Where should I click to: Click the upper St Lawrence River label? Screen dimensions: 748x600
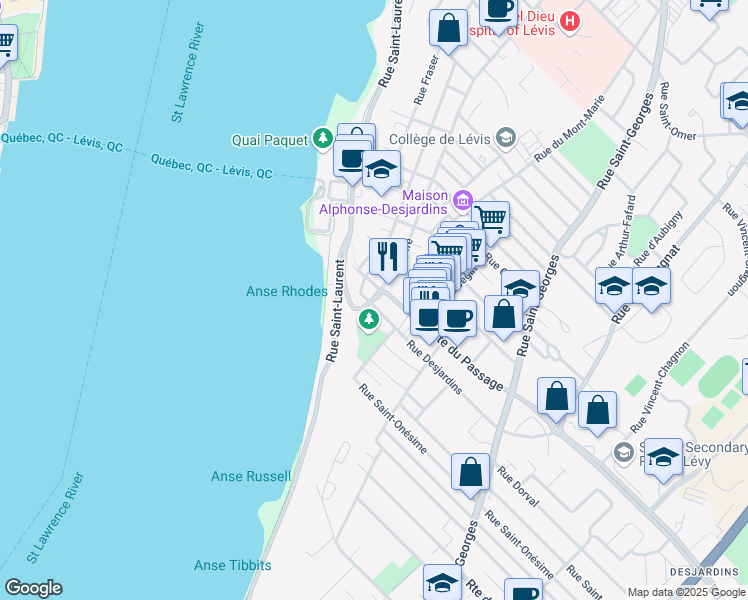(188, 72)
